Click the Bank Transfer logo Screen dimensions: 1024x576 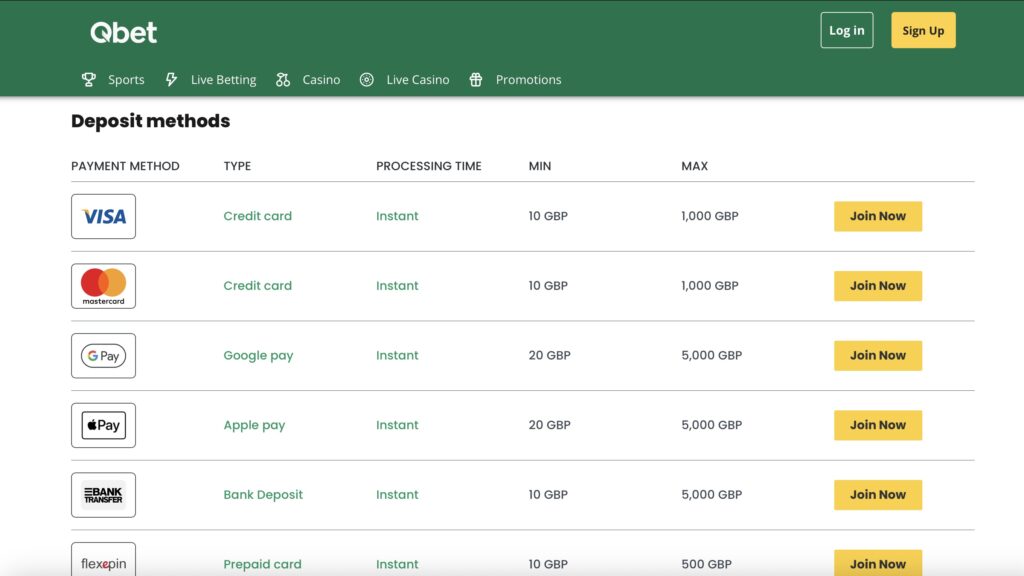click(103, 494)
